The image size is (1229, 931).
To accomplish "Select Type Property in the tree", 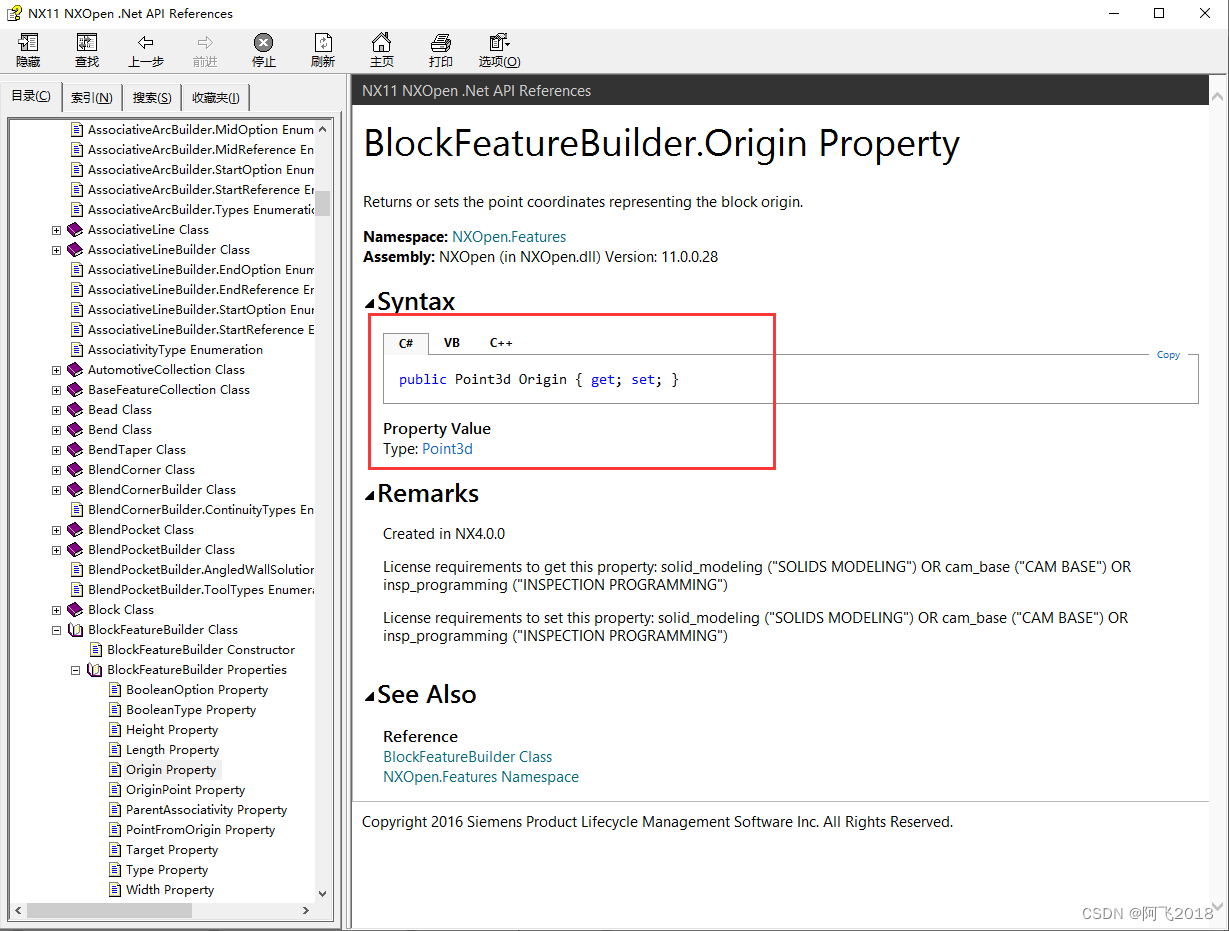I will tap(167, 870).
